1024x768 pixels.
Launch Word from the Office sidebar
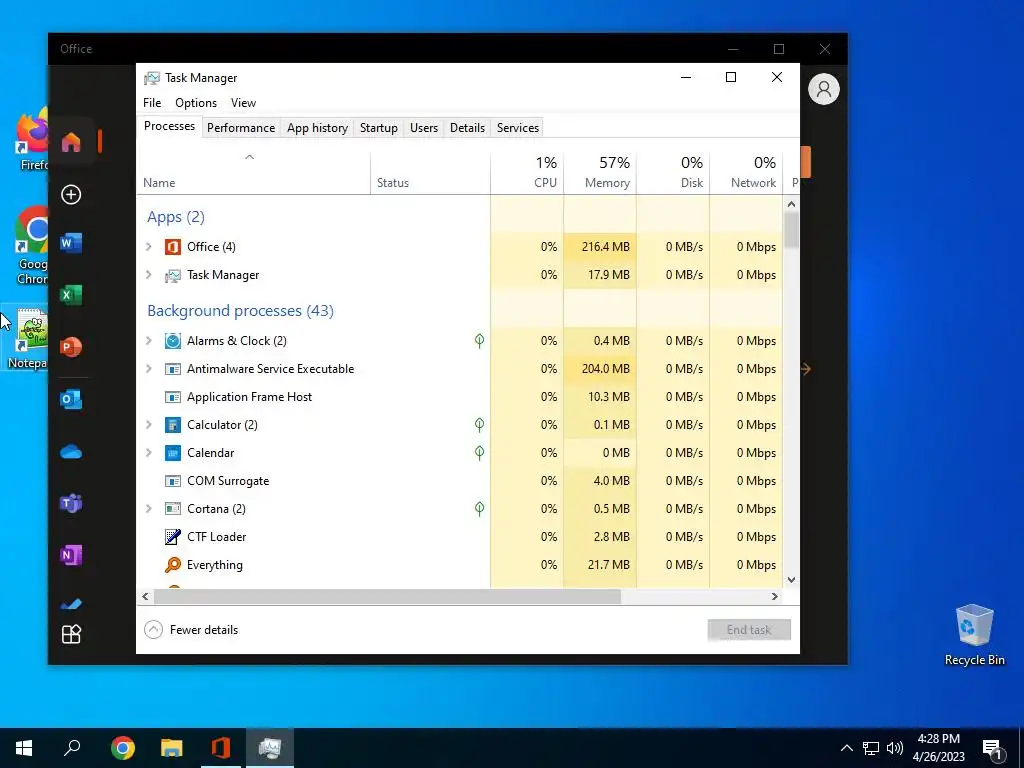point(71,243)
